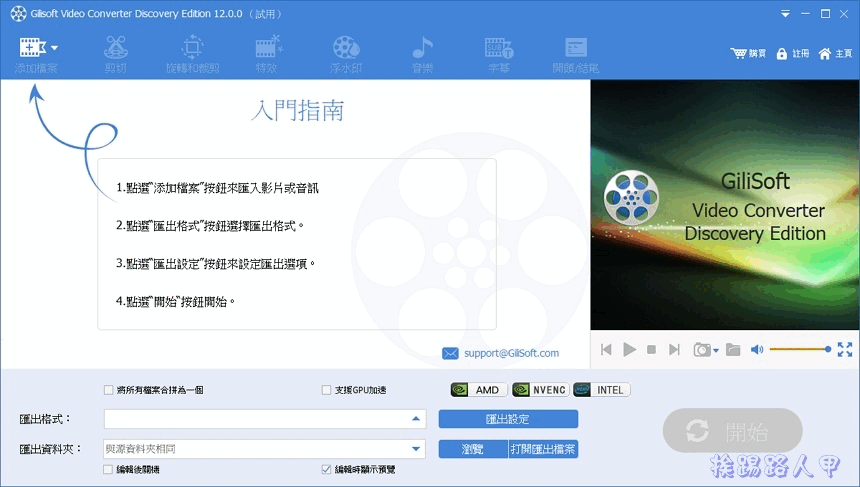The image size is (860, 487).
Task: Open the add file dropdown arrow
Action: (54, 48)
